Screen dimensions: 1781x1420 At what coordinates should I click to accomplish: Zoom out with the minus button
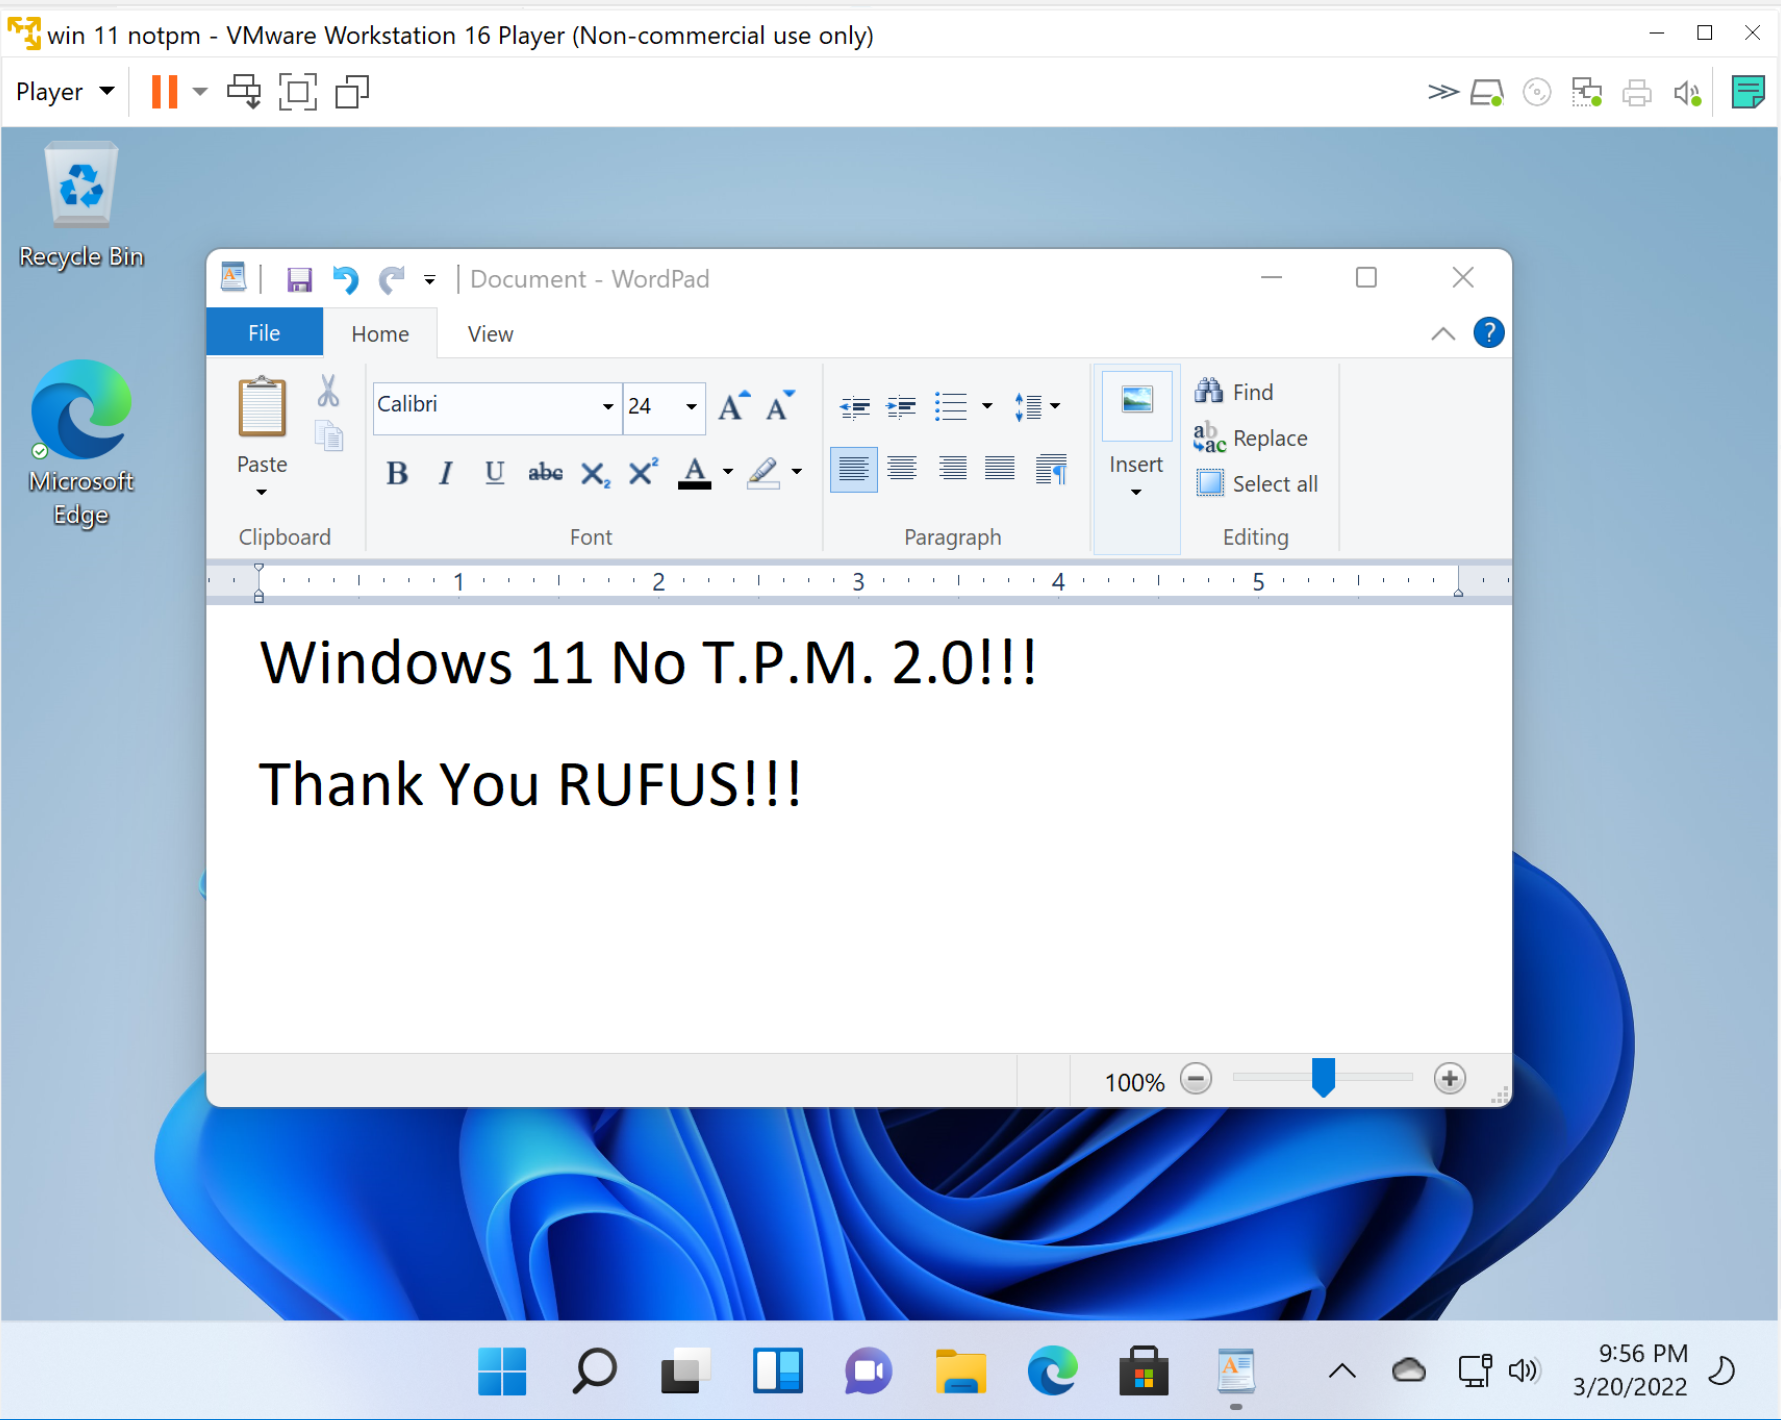(1196, 1079)
